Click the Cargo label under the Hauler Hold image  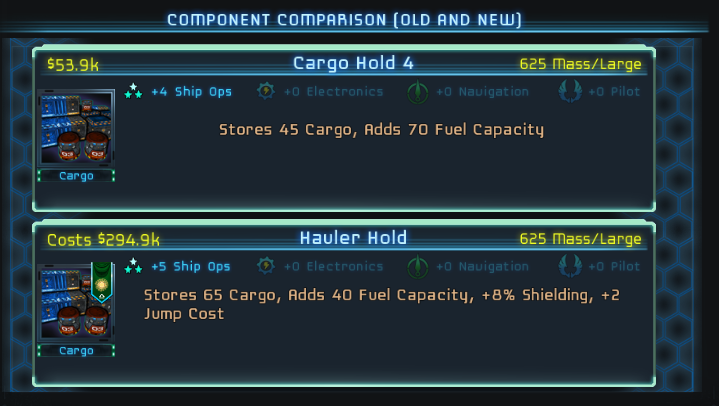[x=76, y=350]
